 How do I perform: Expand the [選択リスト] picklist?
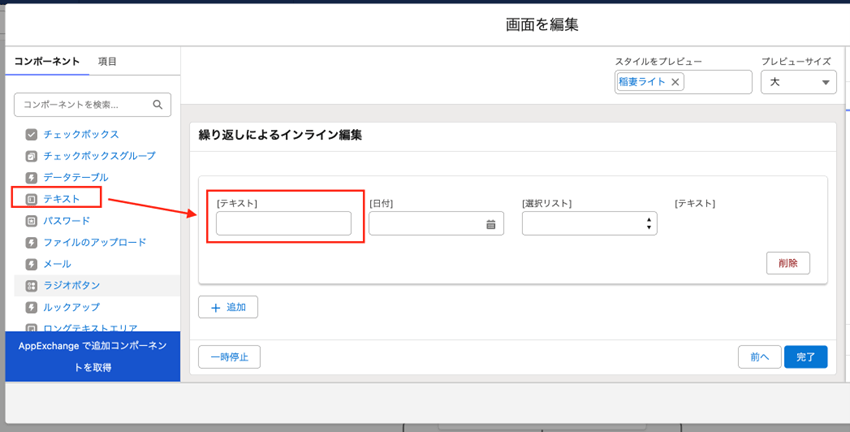[589, 224]
